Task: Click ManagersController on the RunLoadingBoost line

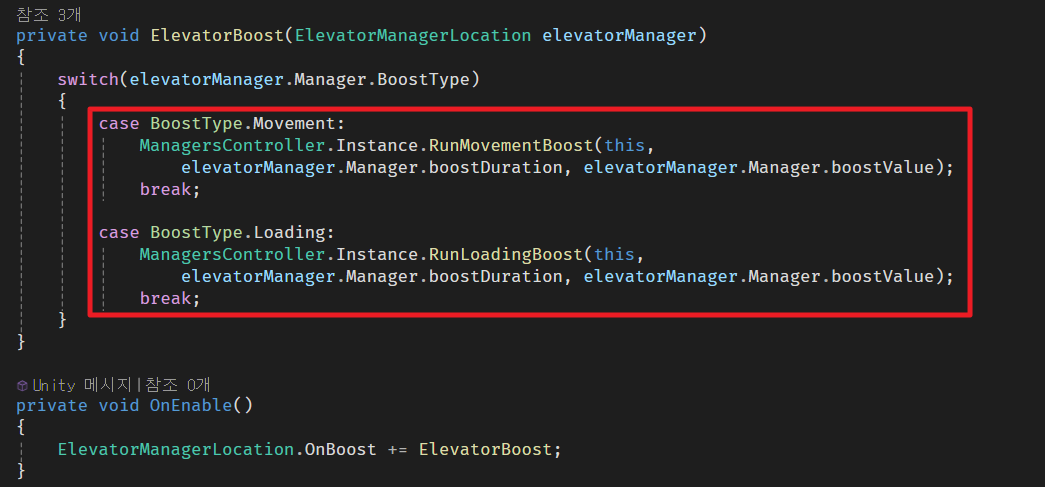Action: coord(232,254)
